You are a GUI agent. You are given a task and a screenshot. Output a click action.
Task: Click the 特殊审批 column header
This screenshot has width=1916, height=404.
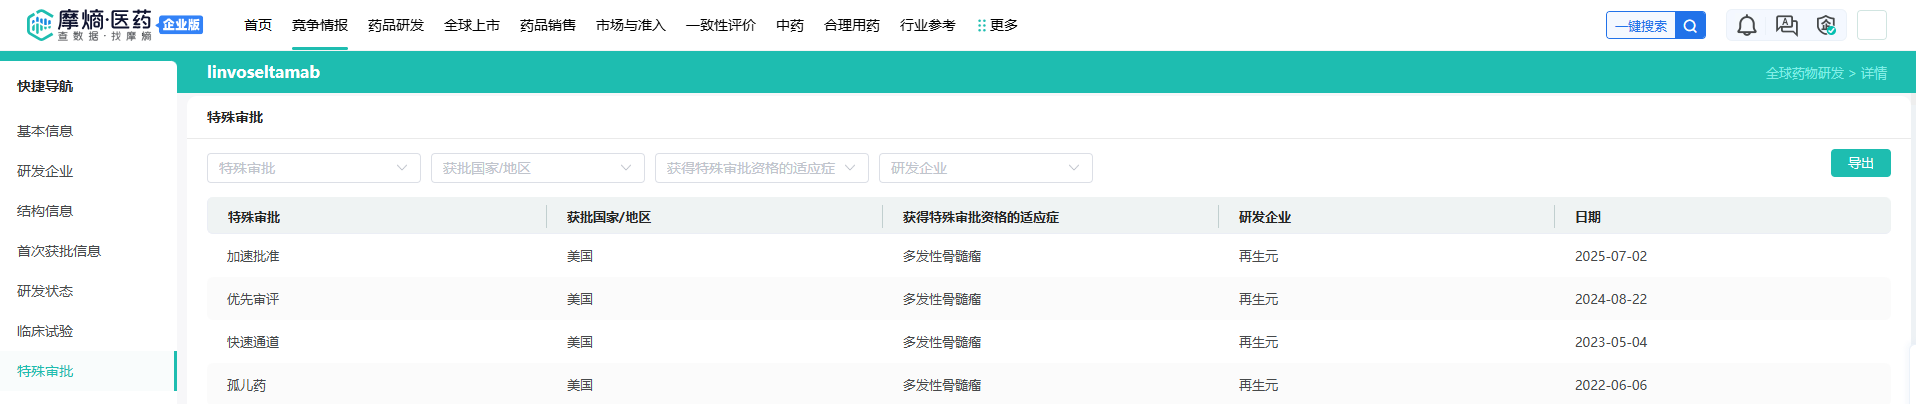(254, 217)
